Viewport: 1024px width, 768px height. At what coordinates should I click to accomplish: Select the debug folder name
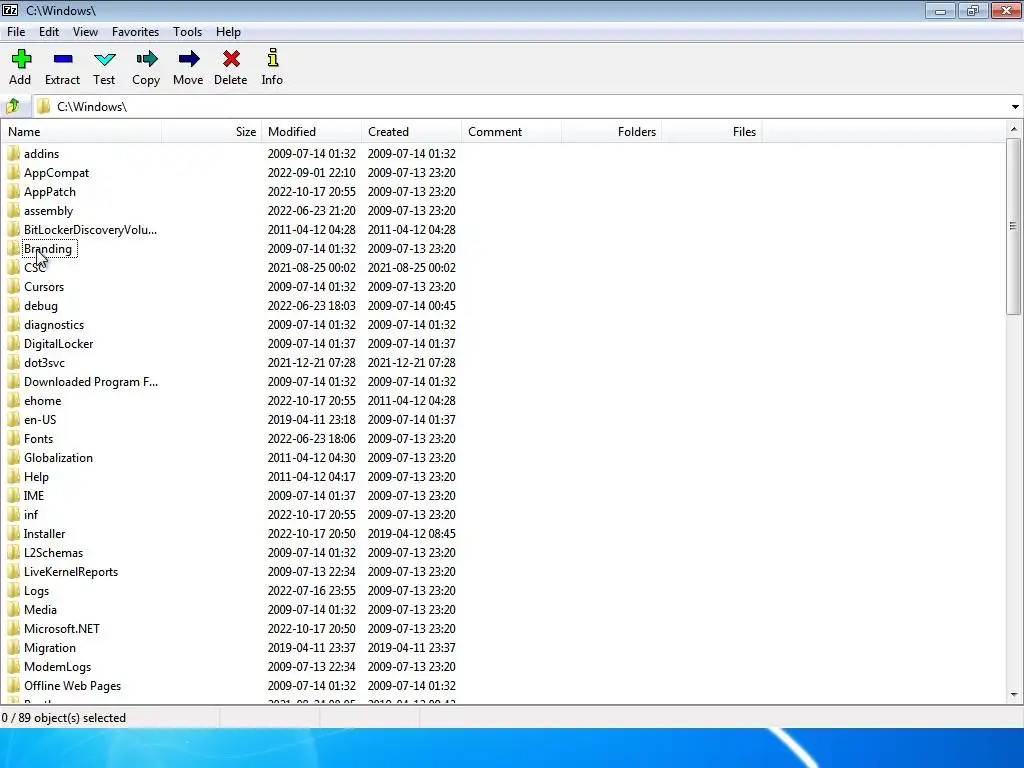tap(40, 306)
